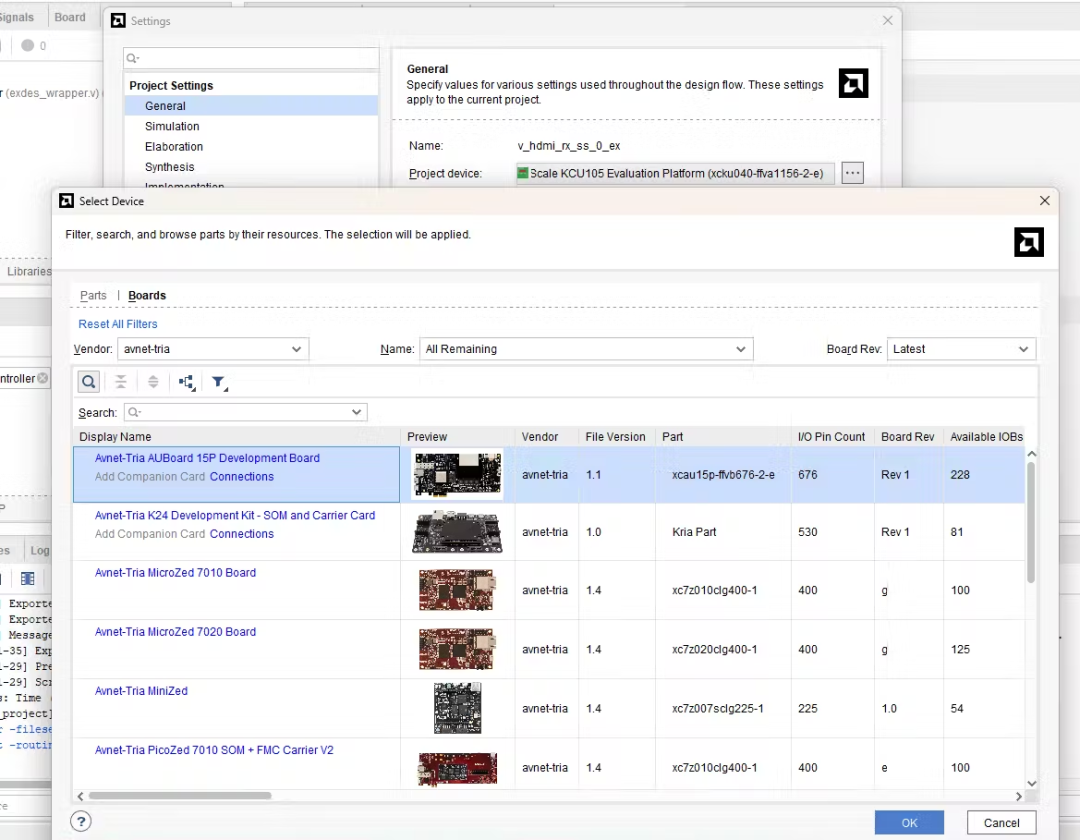Open the Vendor dropdown showing avnet-tria
1080x840 pixels.
(x=213, y=349)
